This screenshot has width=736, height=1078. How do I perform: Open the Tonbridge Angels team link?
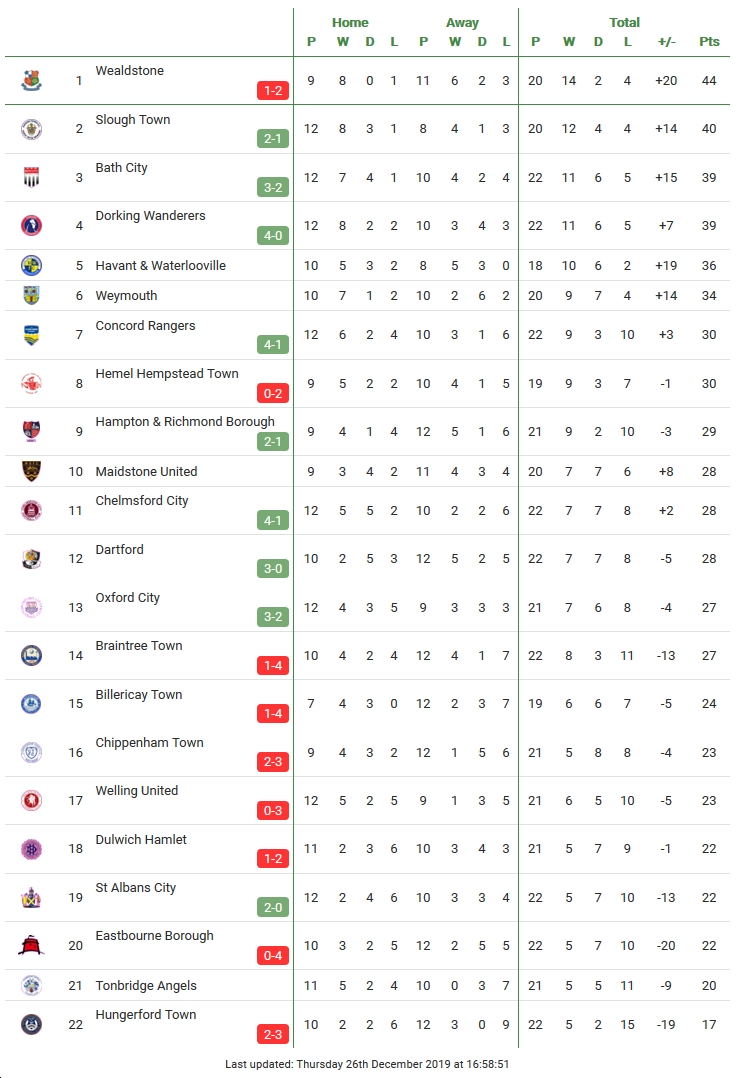click(146, 986)
